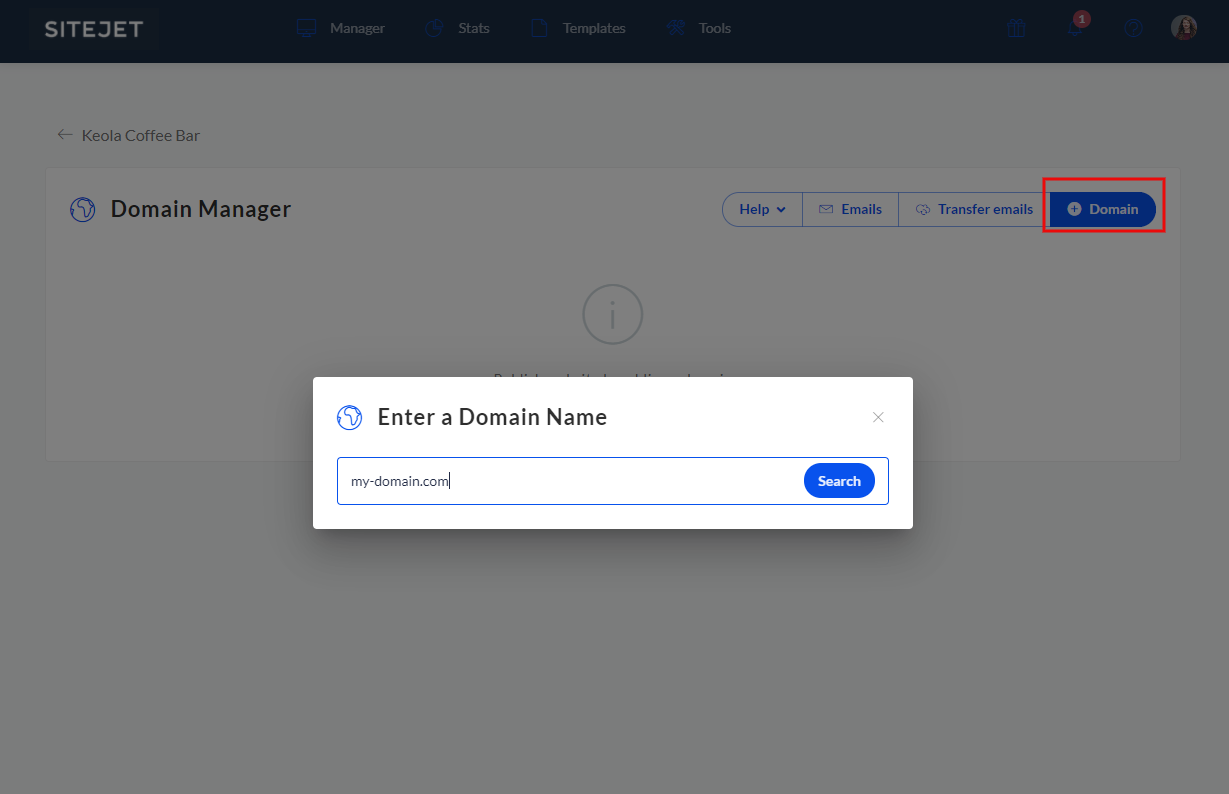This screenshot has height=794, width=1229.
Task: Click the globe icon in the dialog title
Action: (349, 417)
